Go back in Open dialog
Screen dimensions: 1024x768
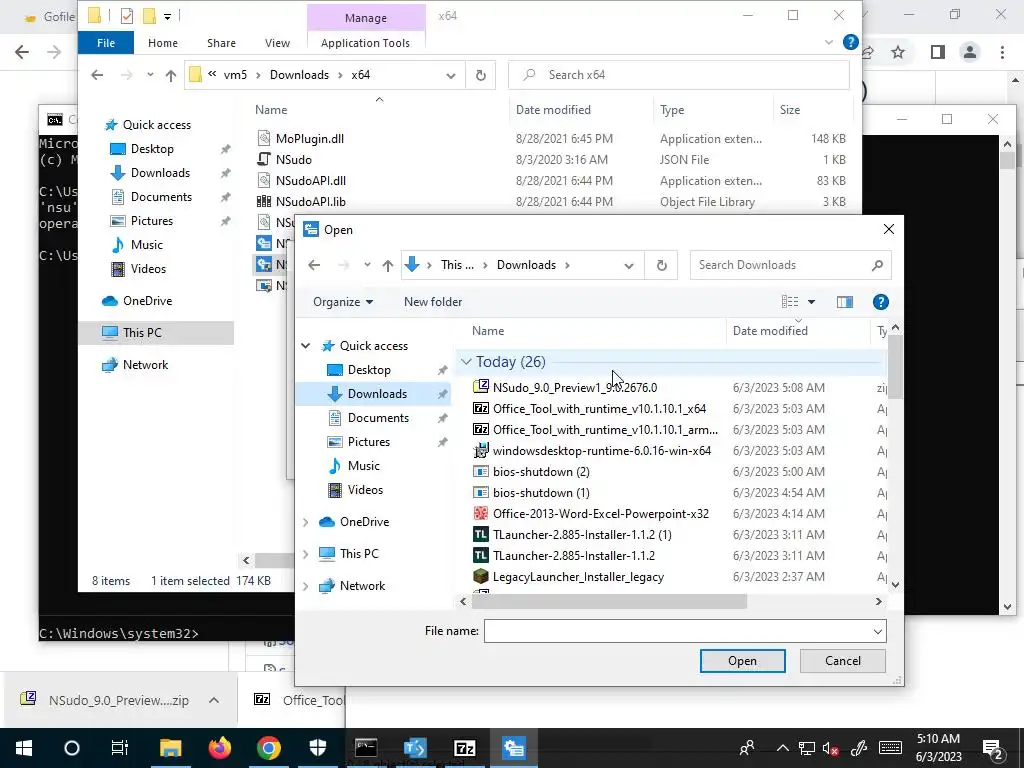pyautogui.click(x=314, y=265)
